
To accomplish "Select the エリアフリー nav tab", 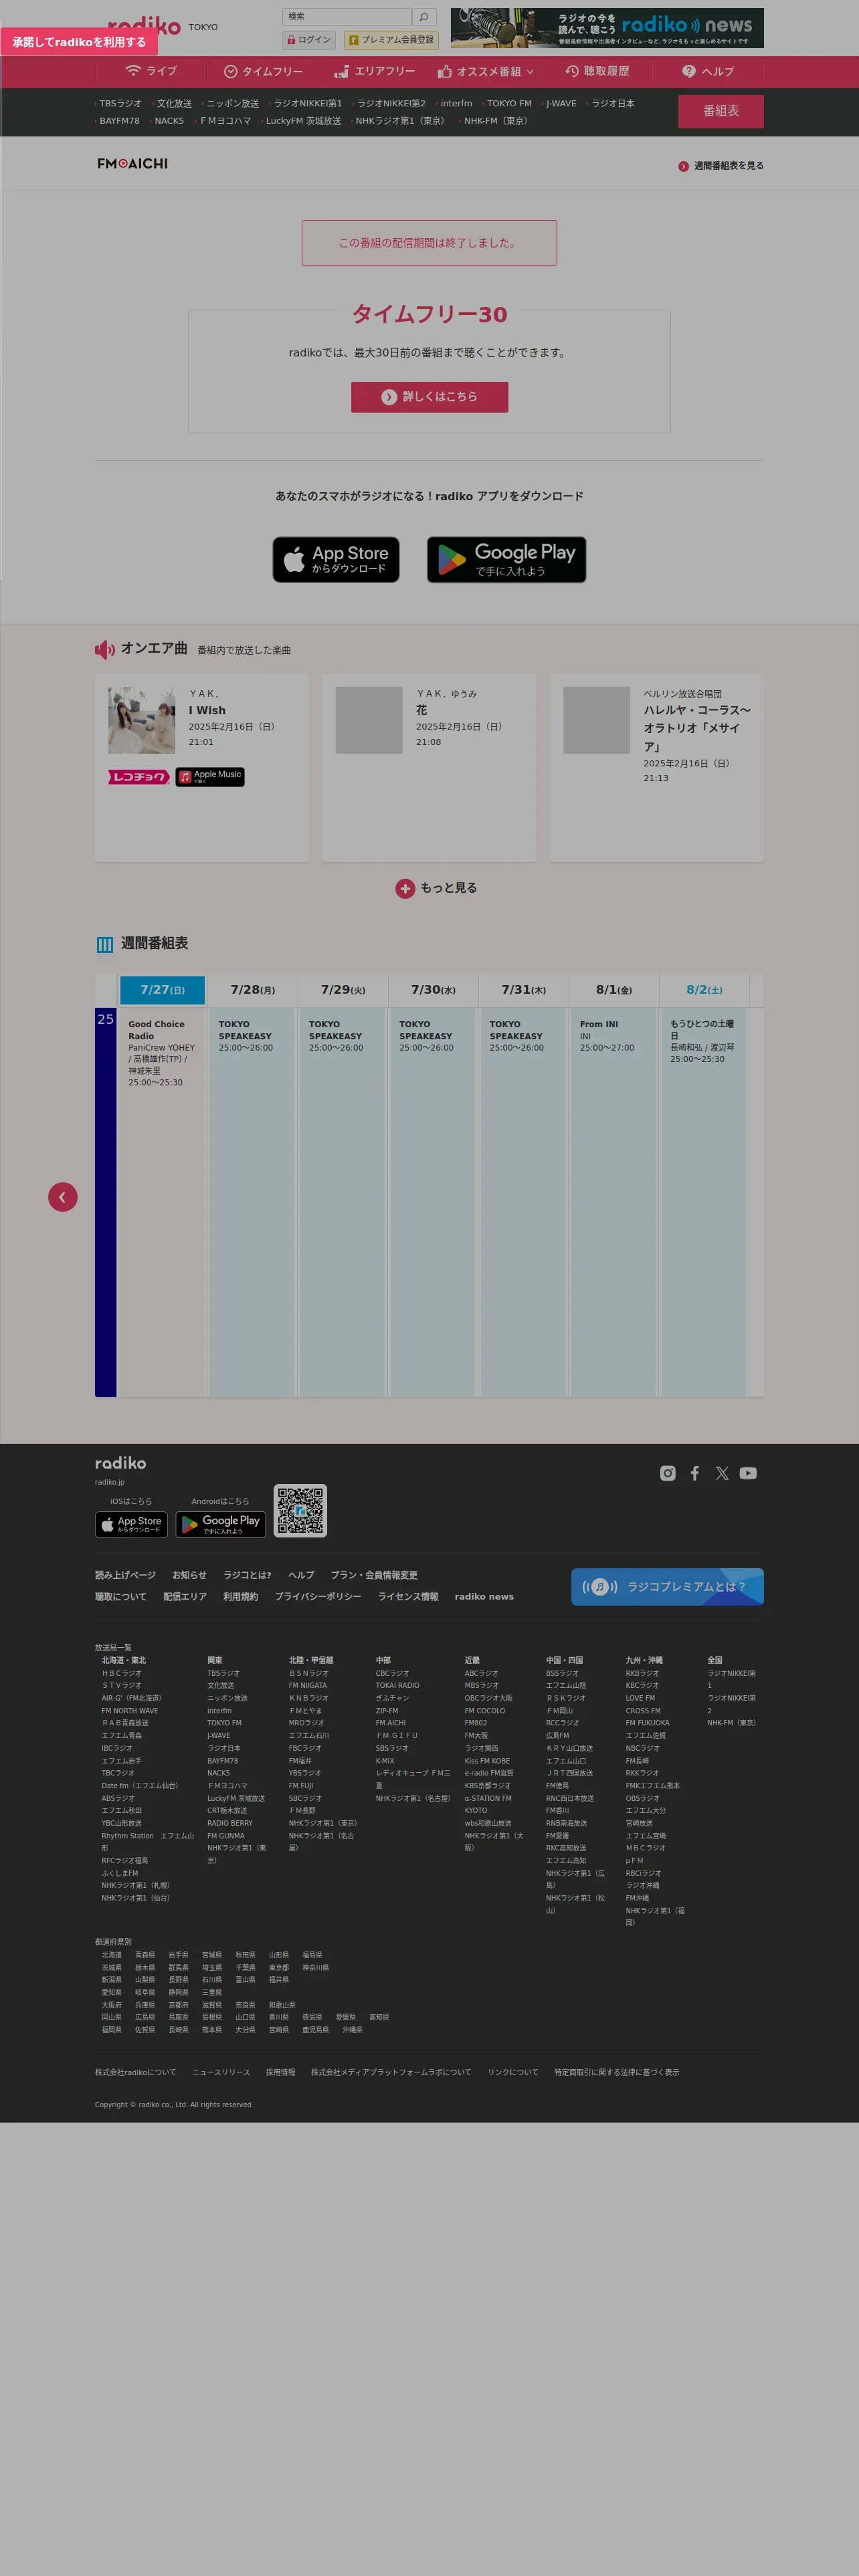I will (374, 71).
